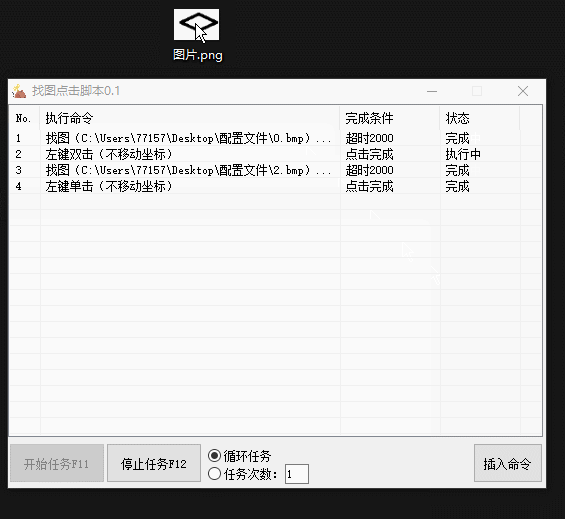
Task: Focus the 任务次数 count input field
Action: [297, 474]
